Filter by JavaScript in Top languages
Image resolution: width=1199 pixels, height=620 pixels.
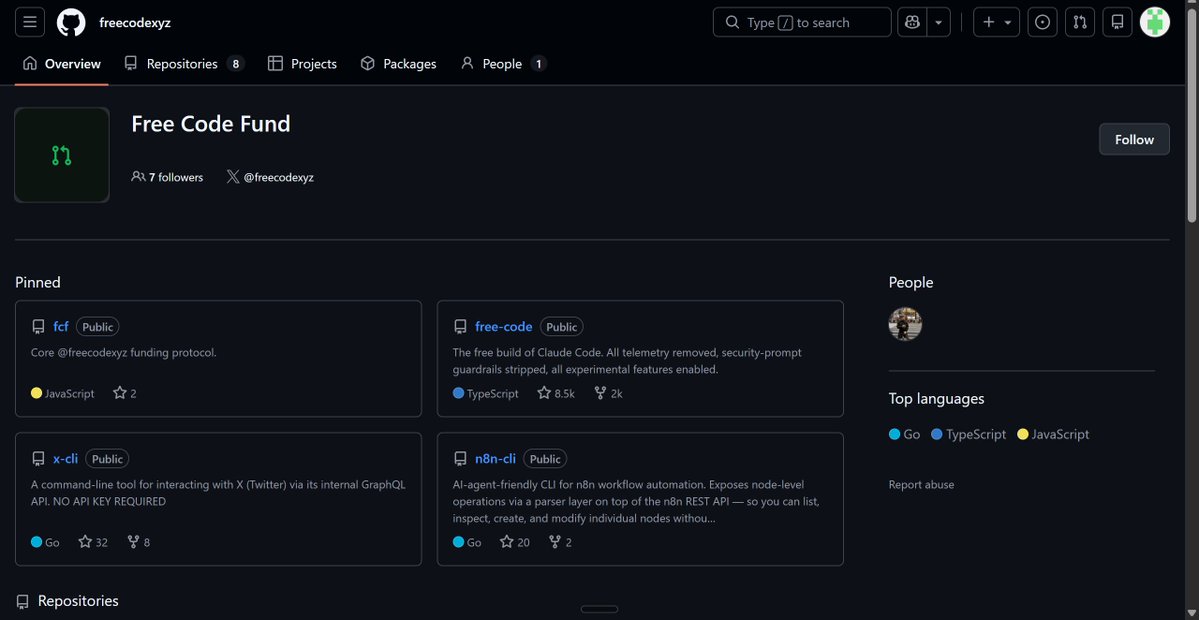tap(1053, 434)
